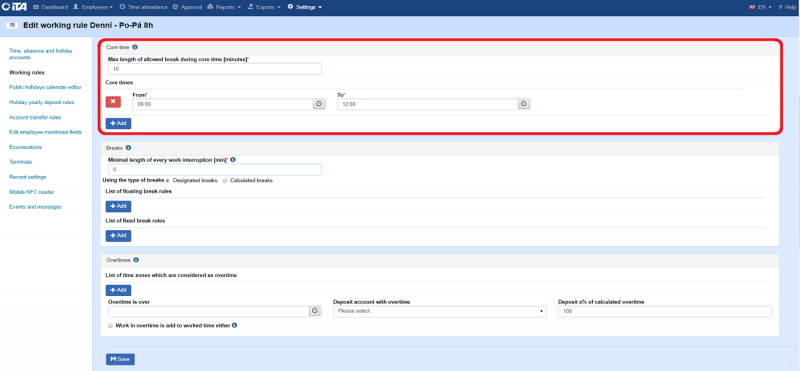Open Enumerations settings

26,147
